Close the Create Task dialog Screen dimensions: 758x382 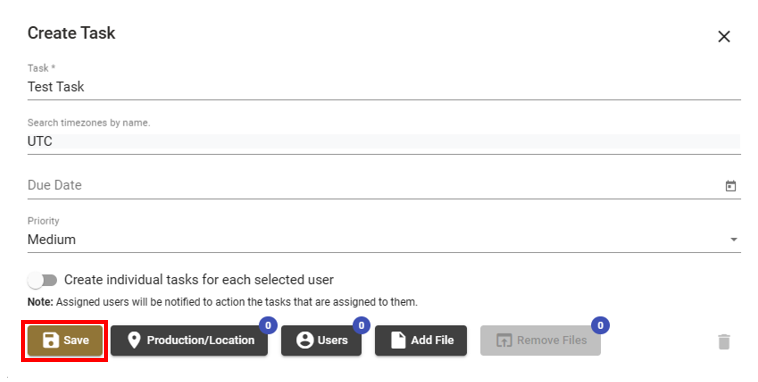click(724, 36)
